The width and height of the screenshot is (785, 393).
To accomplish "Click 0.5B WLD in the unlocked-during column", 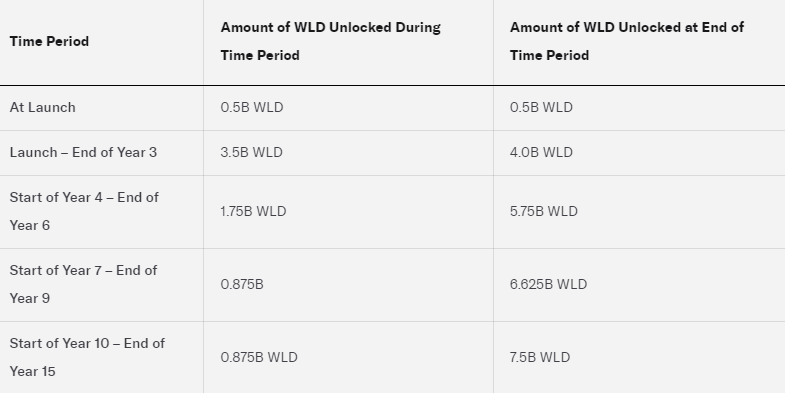I will tap(252, 108).
